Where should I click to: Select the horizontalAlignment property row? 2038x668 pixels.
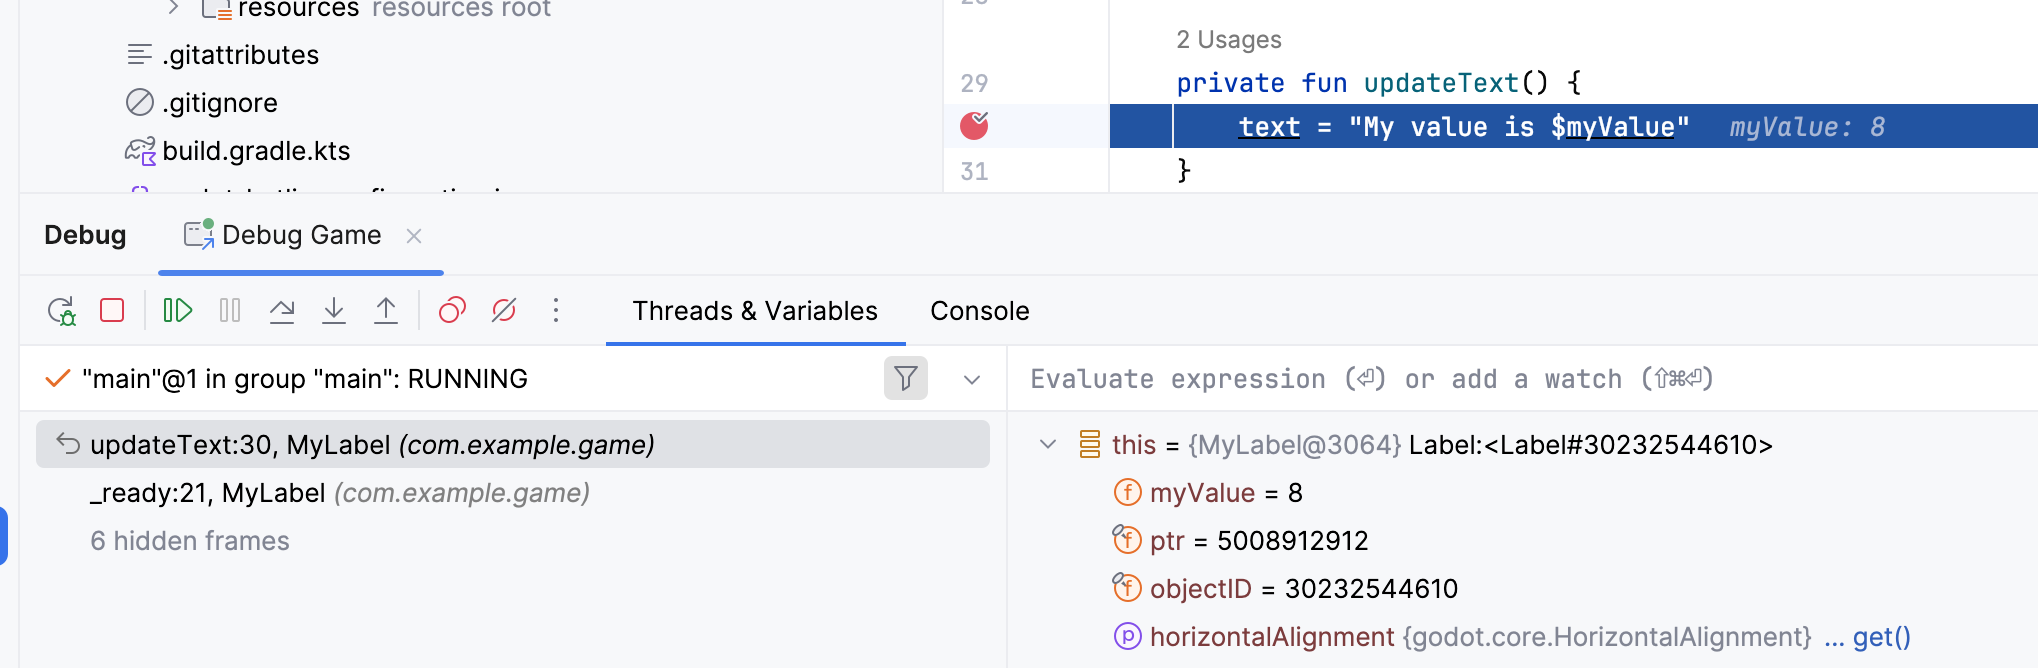click(x=1480, y=637)
